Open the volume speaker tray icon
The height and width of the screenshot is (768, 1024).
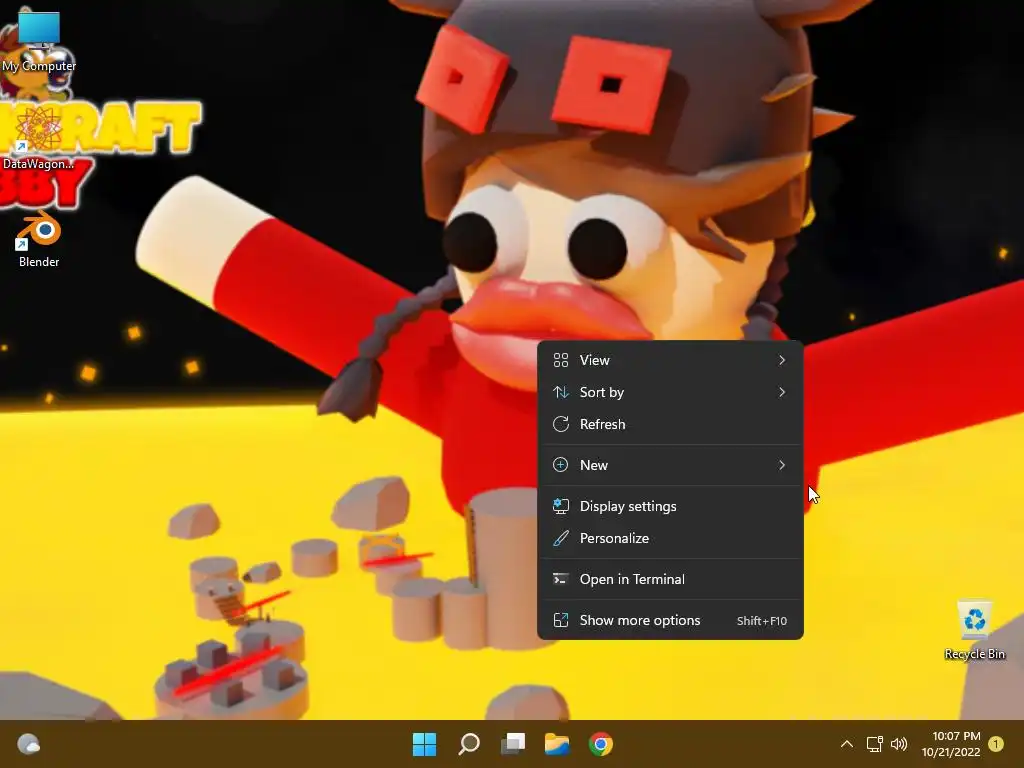pos(899,744)
